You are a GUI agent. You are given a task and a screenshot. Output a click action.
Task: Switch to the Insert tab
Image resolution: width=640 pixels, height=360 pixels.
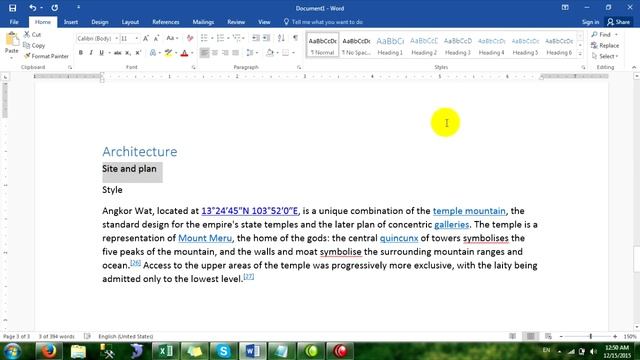[71, 22]
